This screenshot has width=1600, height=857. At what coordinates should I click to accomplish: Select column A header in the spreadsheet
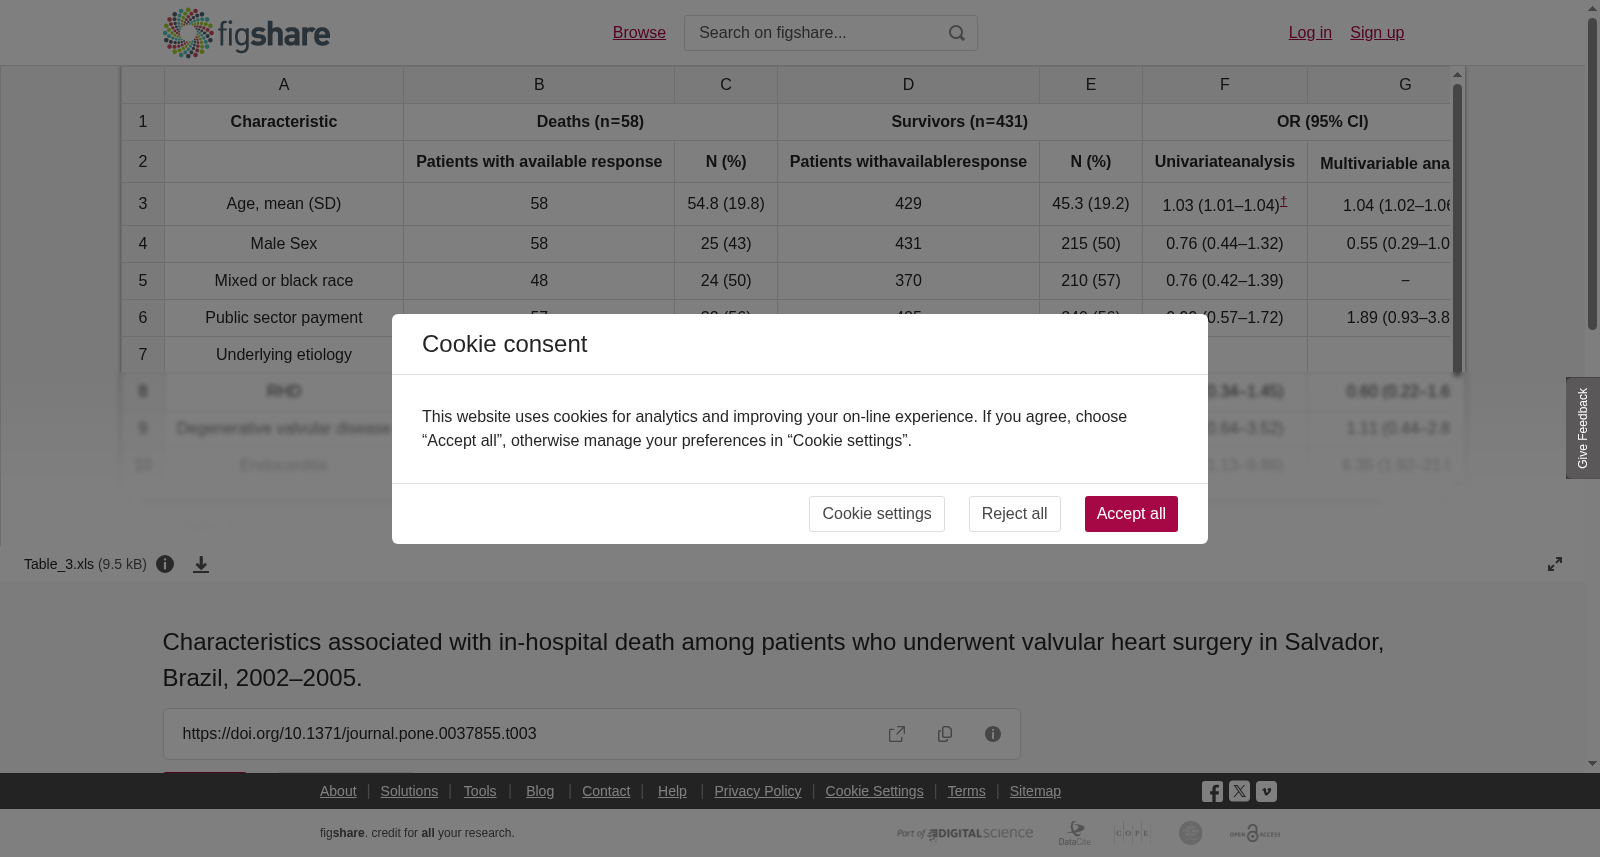284,85
